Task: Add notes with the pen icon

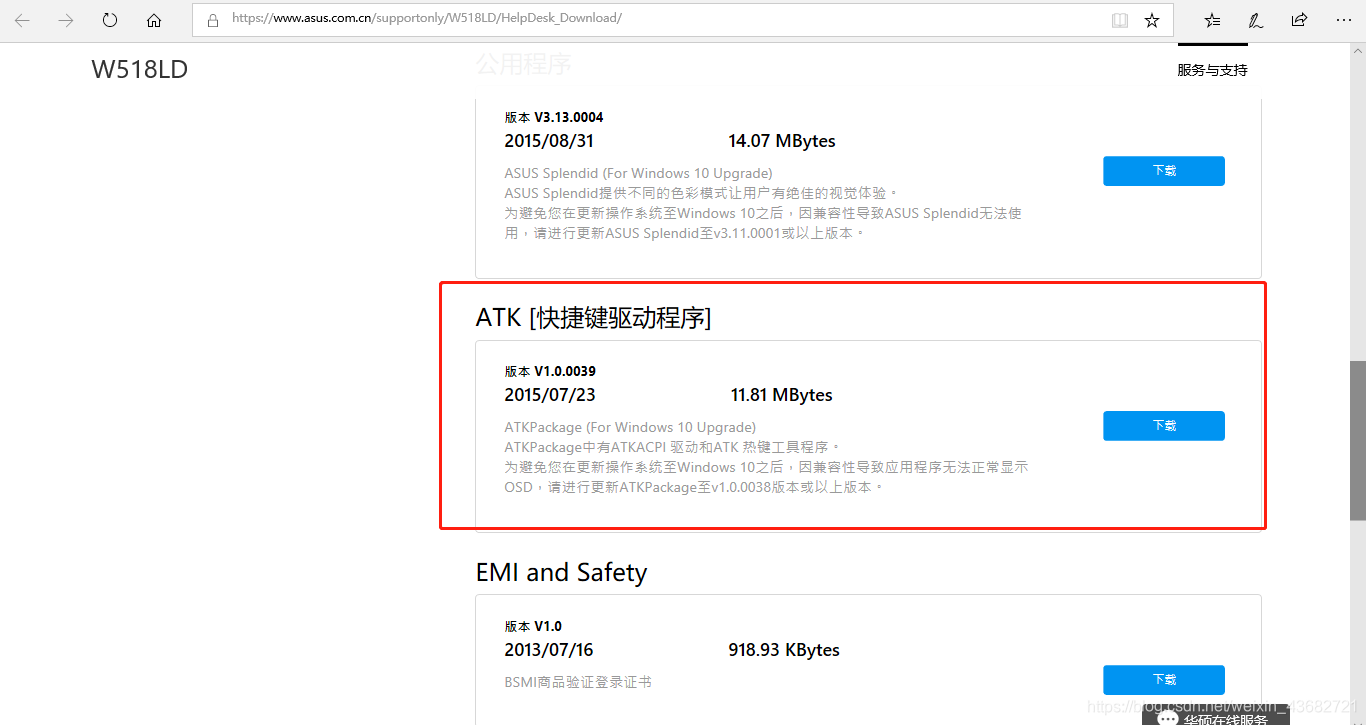Action: [1256, 20]
